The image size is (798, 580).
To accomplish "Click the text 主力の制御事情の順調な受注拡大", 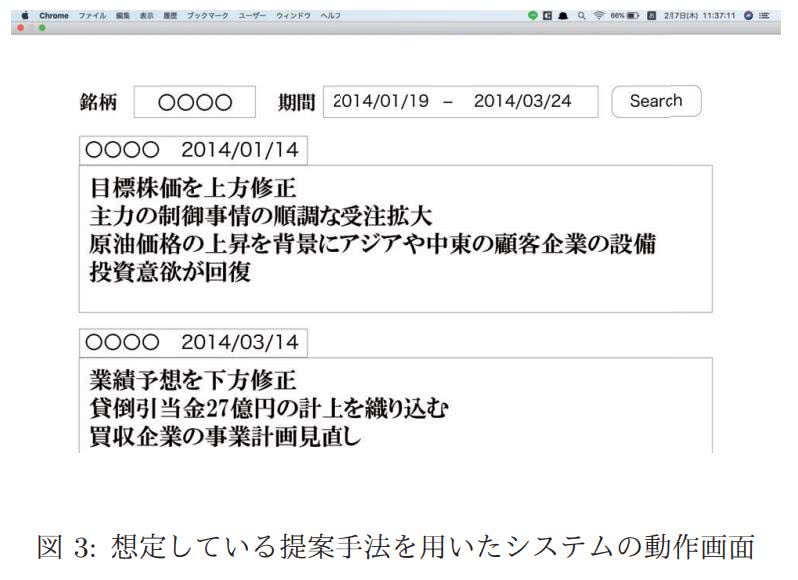I will (x=261, y=216).
